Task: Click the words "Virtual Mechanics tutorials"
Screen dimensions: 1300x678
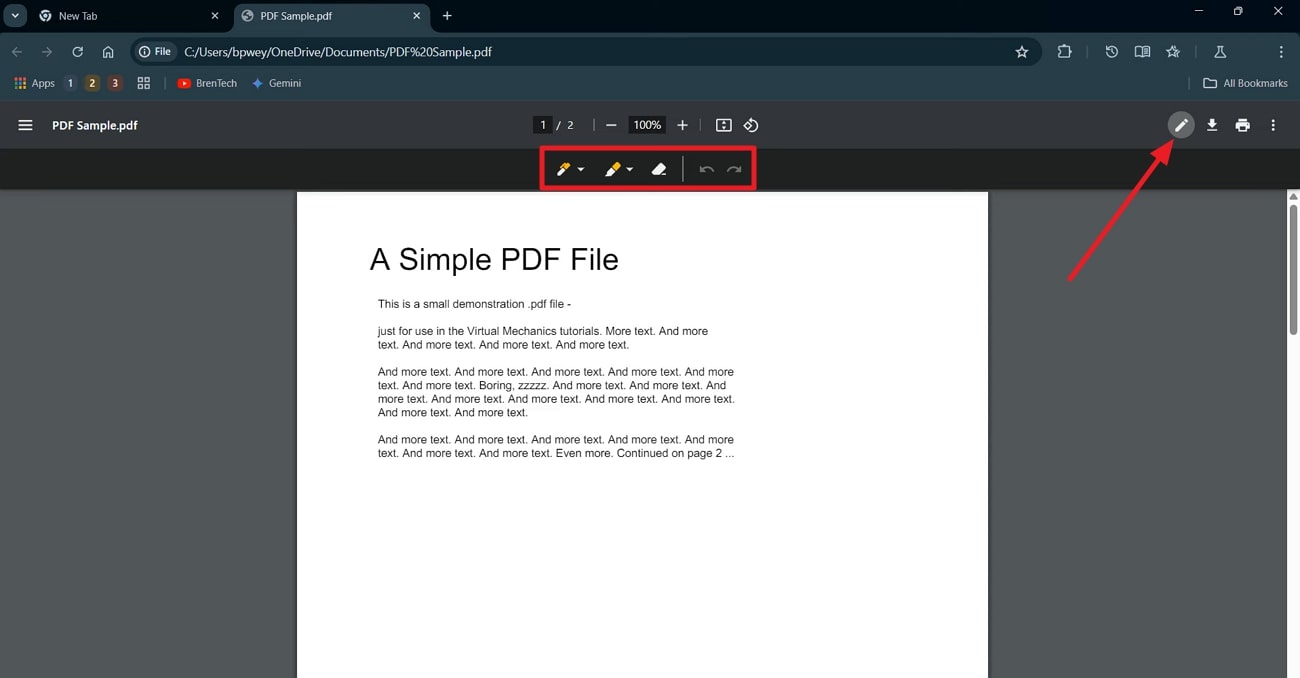Action: 533,331
